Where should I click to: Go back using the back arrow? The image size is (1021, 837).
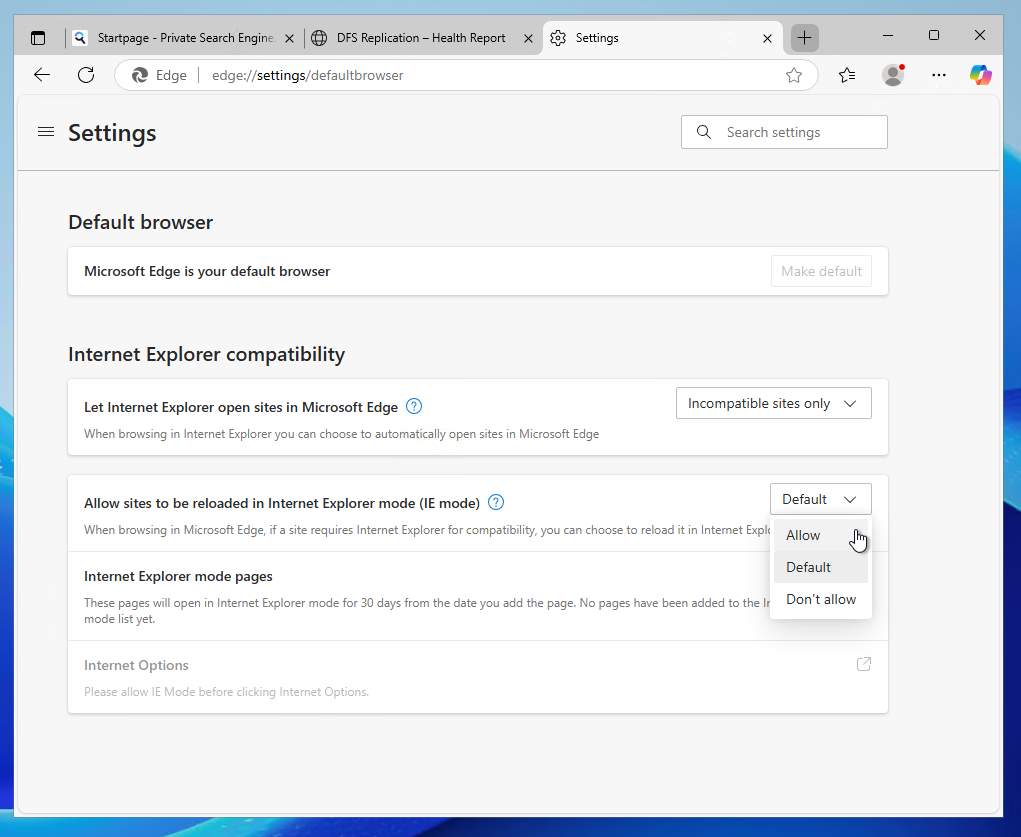coord(42,75)
